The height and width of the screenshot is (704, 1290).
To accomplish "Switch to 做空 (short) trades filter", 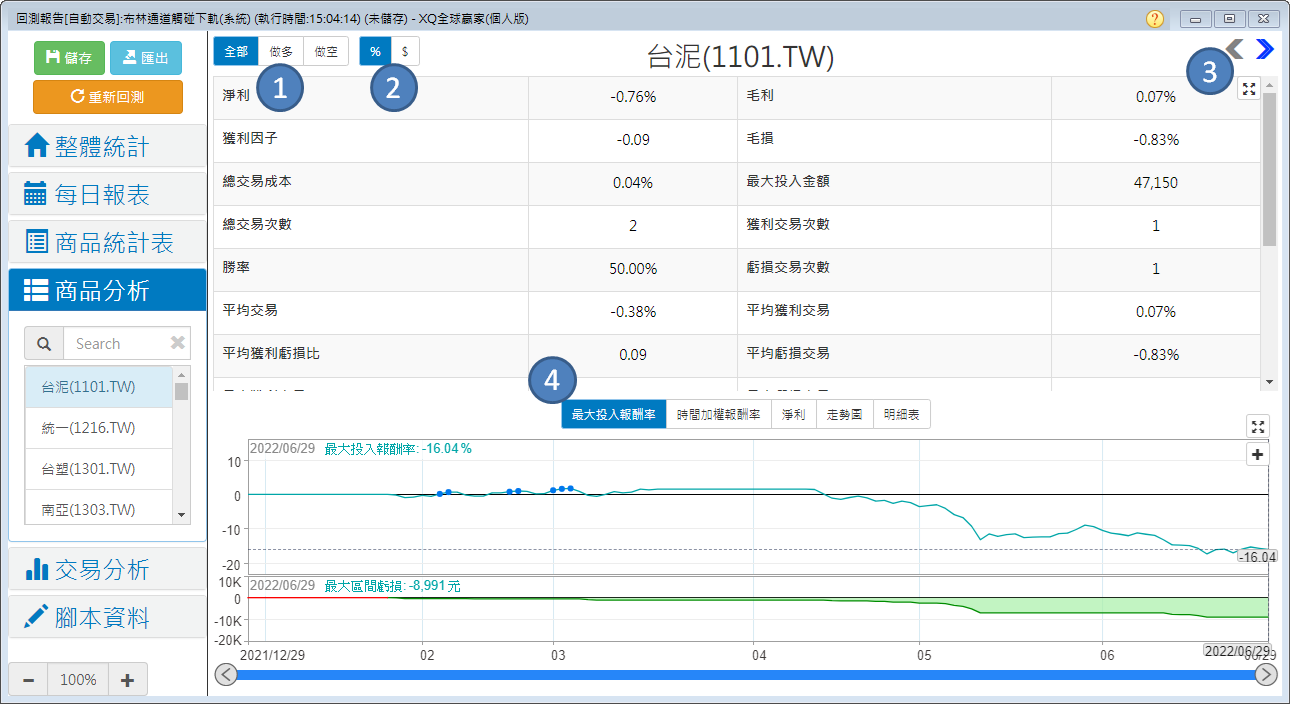I will click(326, 51).
